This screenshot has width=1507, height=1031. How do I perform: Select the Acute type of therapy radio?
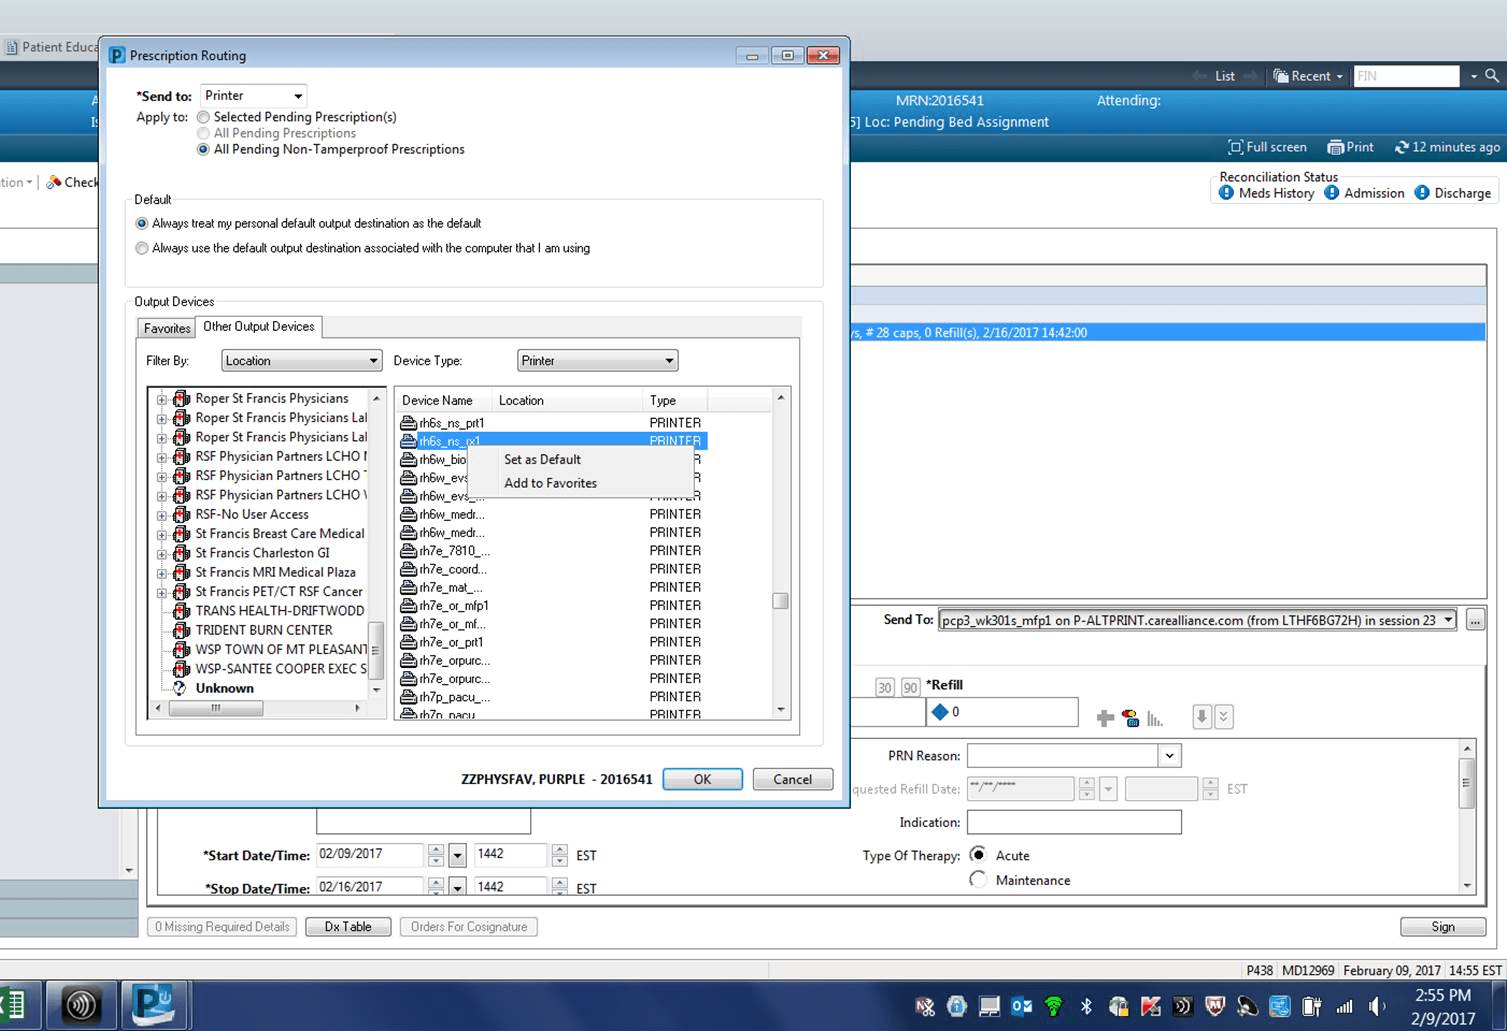pyautogui.click(x=978, y=854)
